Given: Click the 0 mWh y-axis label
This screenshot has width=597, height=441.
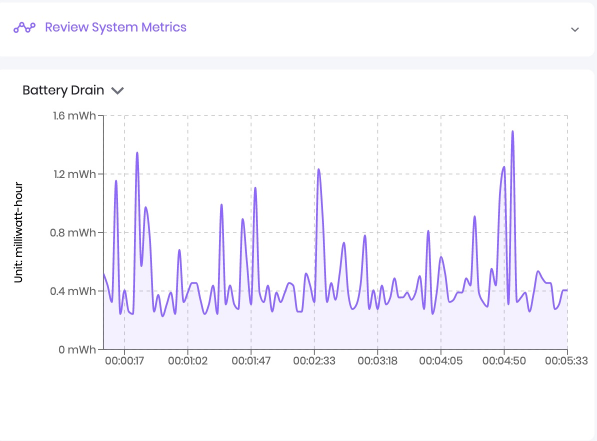Looking at the screenshot, I should coord(77,350).
